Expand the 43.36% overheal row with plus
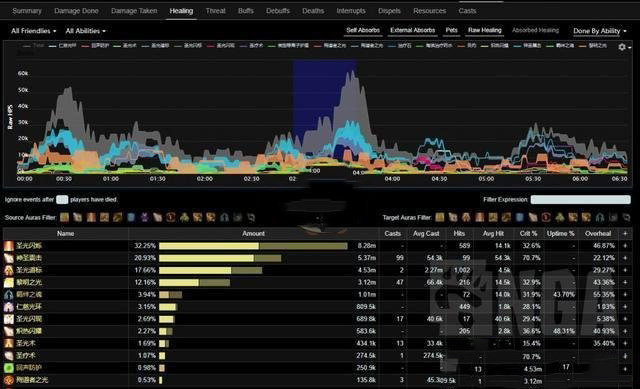 click(x=625, y=282)
